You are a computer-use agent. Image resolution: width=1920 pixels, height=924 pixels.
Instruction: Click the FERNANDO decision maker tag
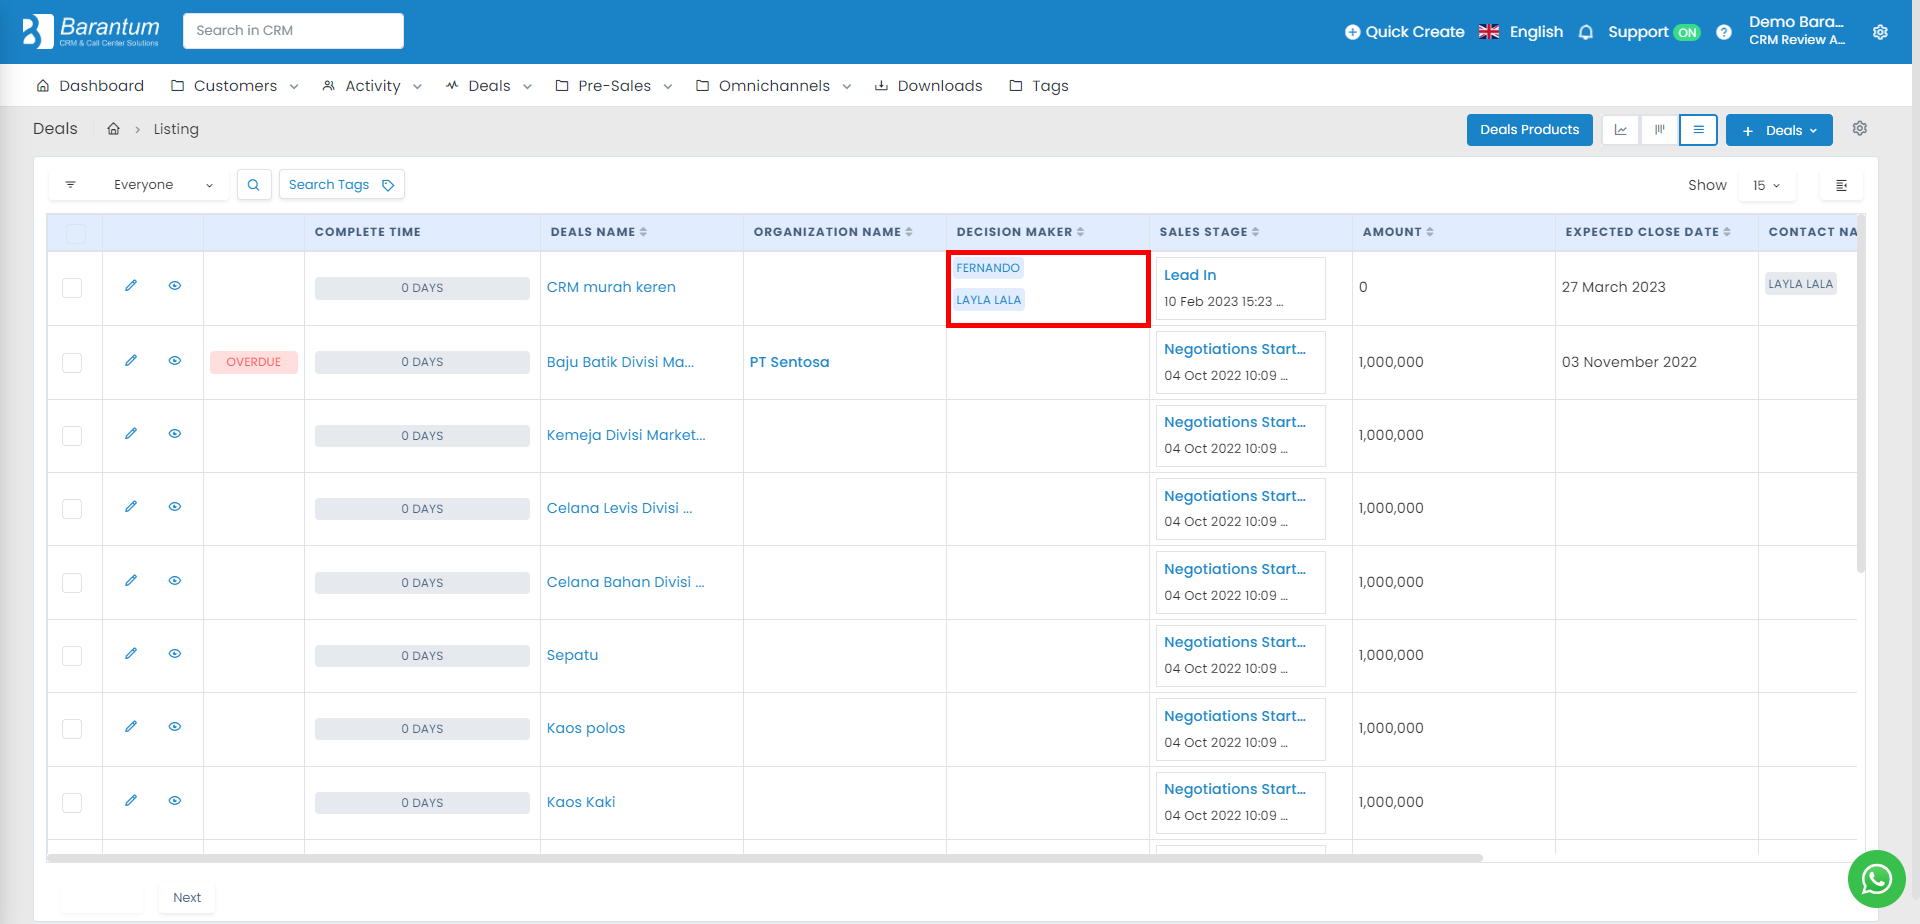988,268
